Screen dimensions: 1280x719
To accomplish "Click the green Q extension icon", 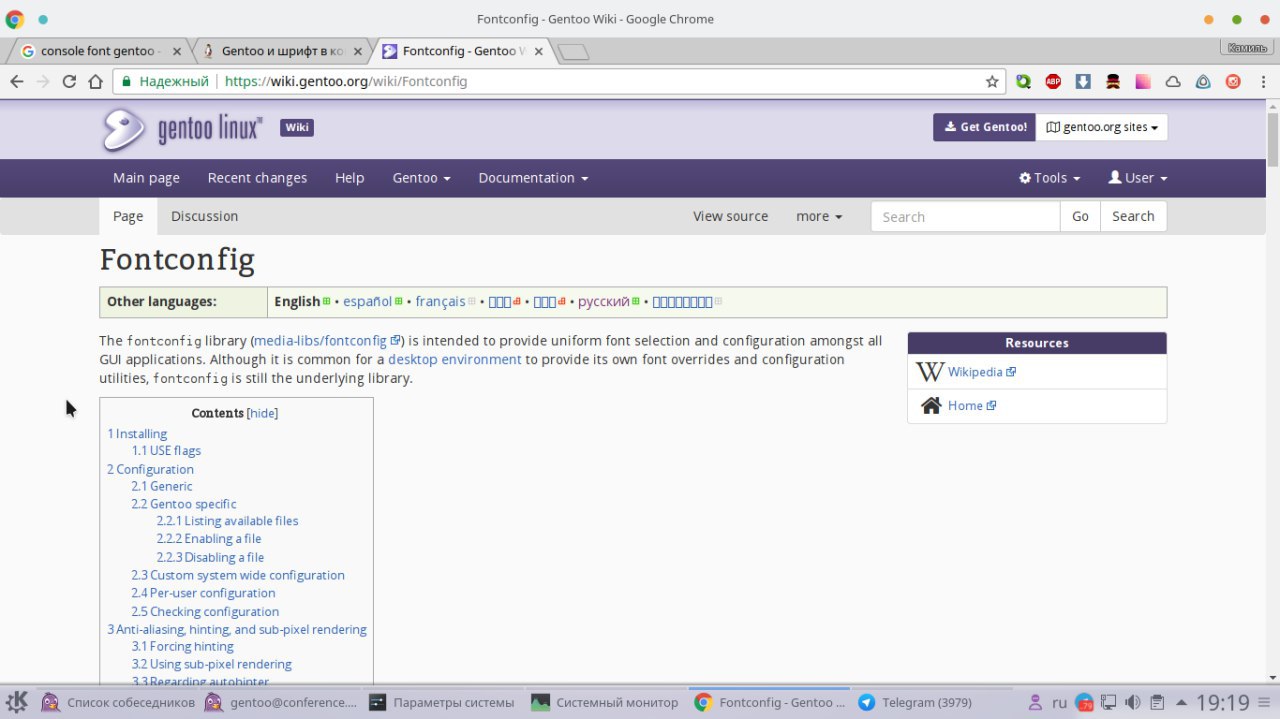I will pos(1023,82).
